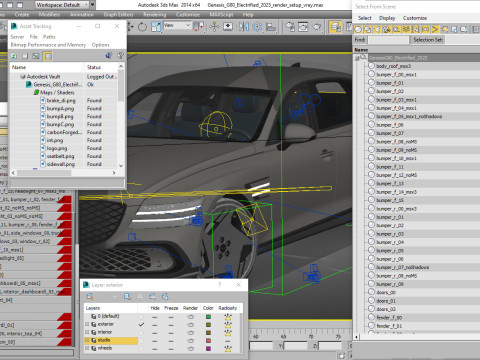Viewport: 480px width, 360px height.
Task: Click the Customize menu in Select From Scene
Action: coord(415,18)
